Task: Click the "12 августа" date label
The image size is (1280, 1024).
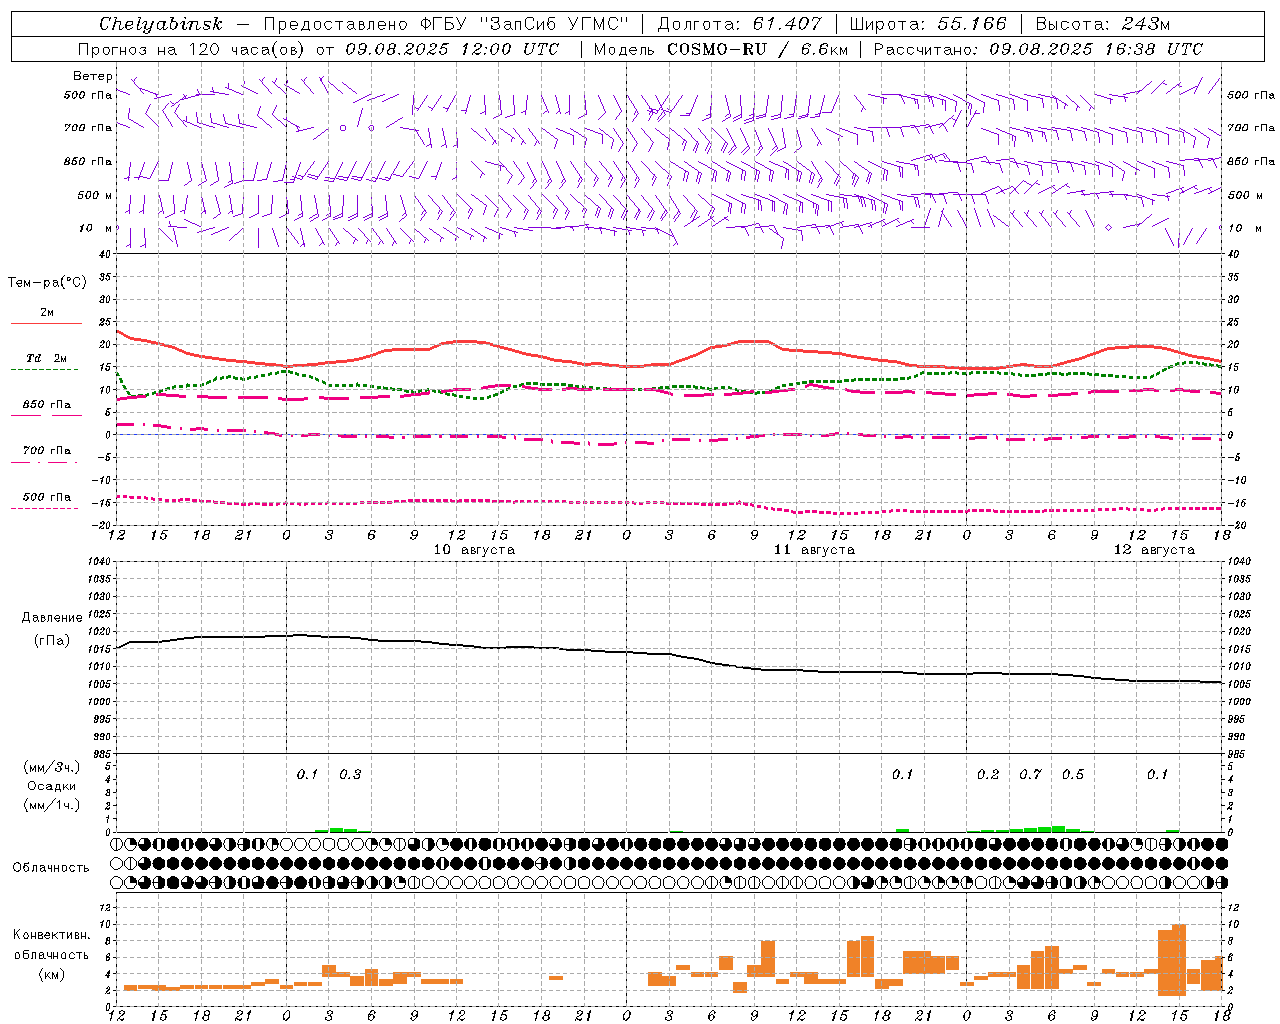Action: tap(1154, 550)
